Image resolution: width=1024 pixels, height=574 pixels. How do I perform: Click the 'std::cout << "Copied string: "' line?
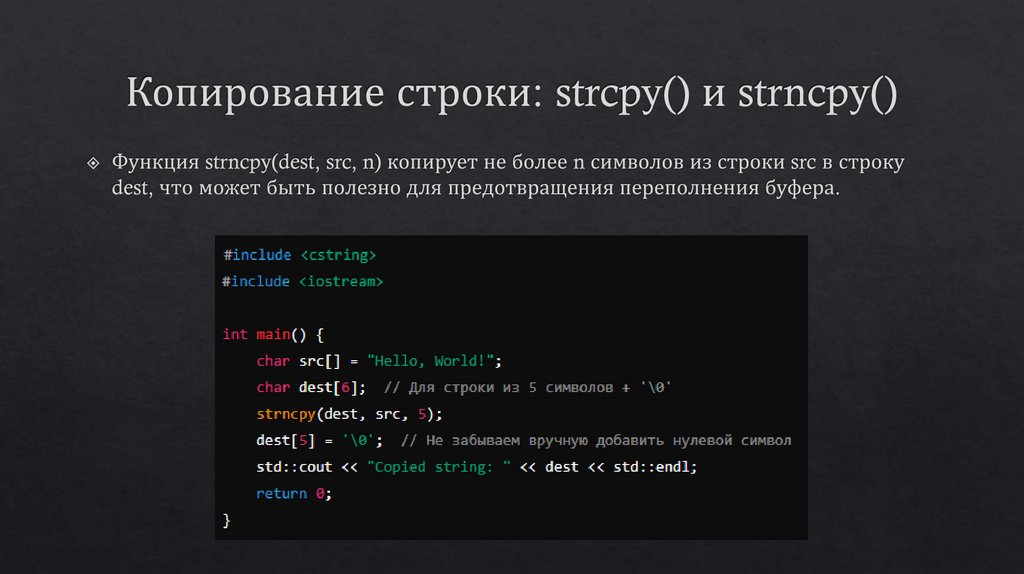[477, 468]
